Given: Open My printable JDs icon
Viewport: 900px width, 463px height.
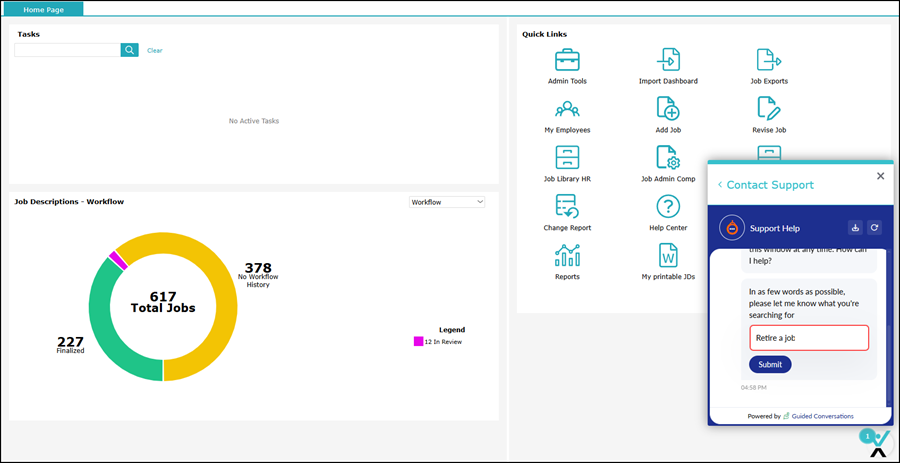Looking at the screenshot, I should [667, 256].
